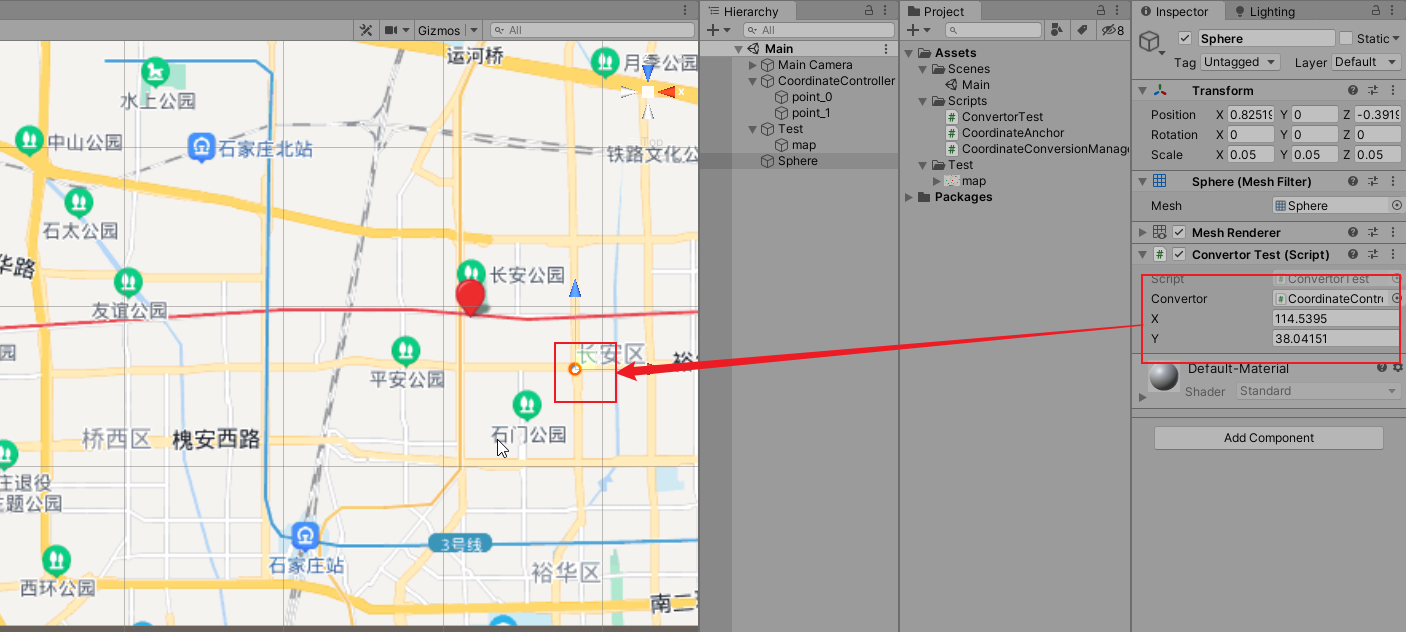
Task: Expand the Main Camera tree item
Action: (x=753, y=65)
